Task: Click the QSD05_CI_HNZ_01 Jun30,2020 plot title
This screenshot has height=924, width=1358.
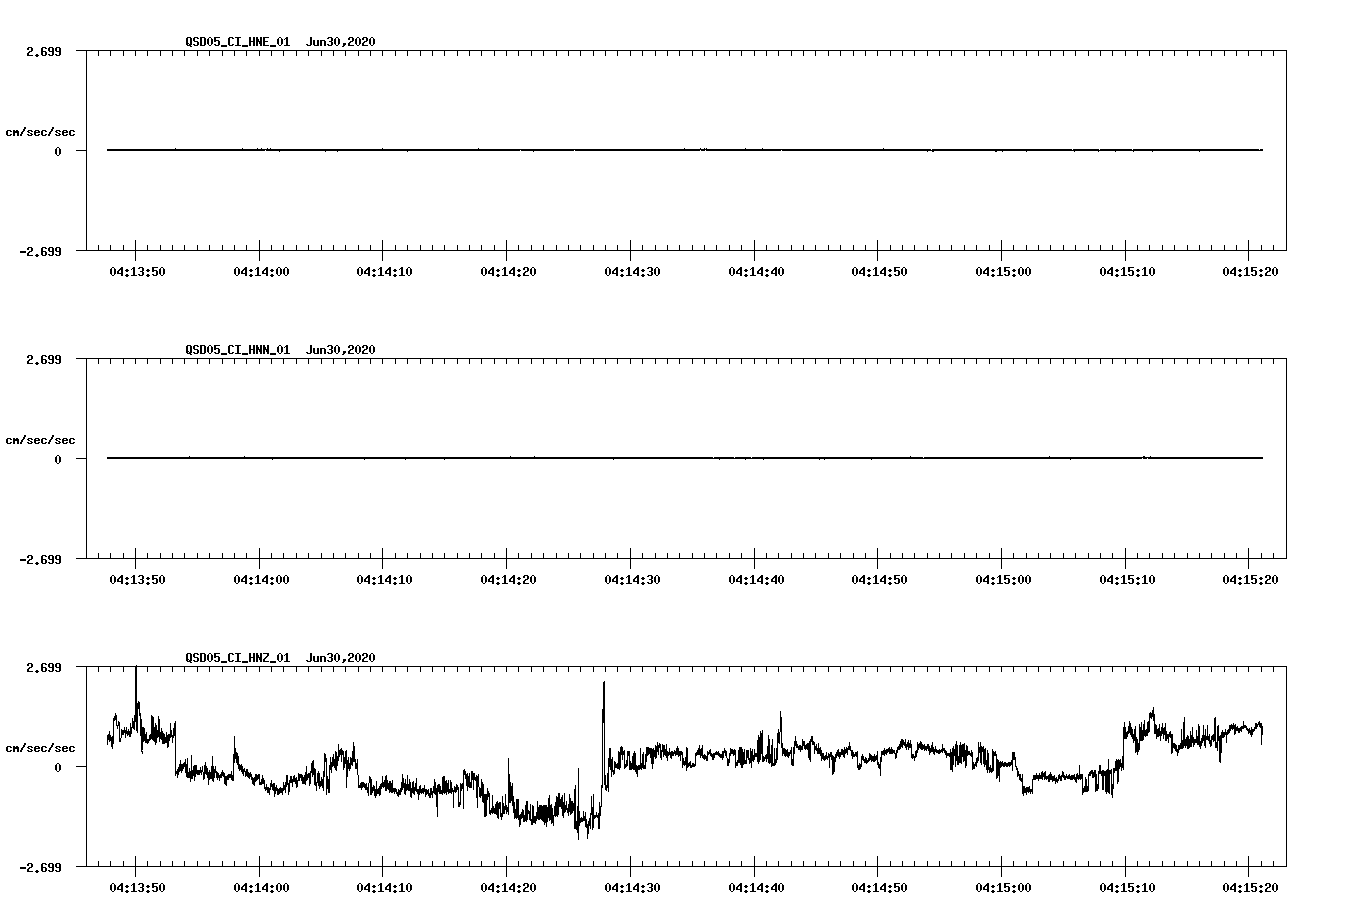Action: coord(280,658)
